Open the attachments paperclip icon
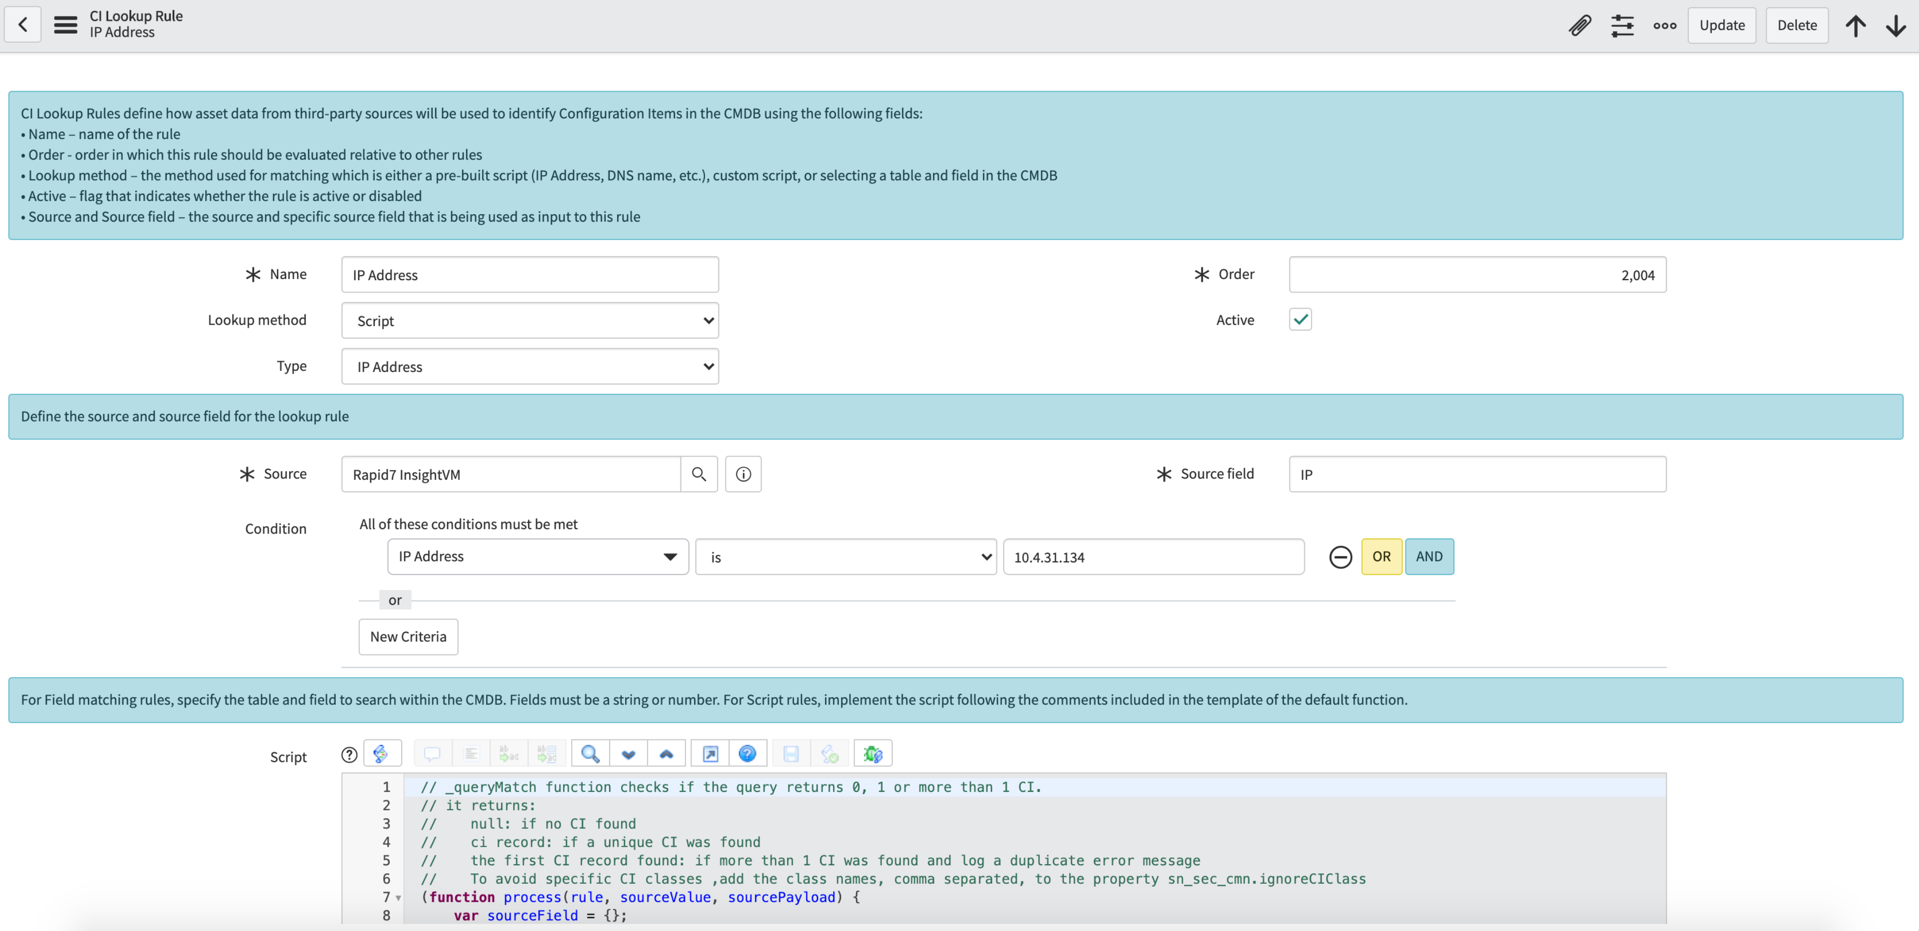 [x=1579, y=25]
